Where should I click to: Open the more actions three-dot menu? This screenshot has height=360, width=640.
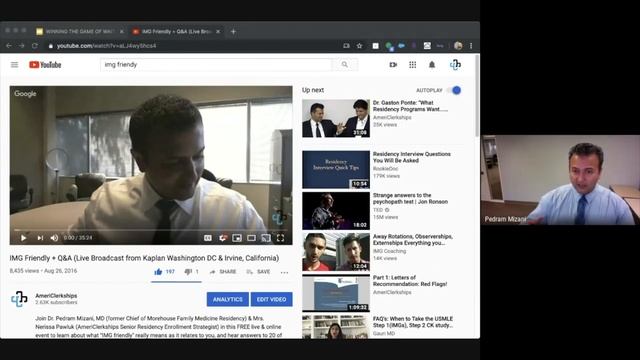pos(284,272)
